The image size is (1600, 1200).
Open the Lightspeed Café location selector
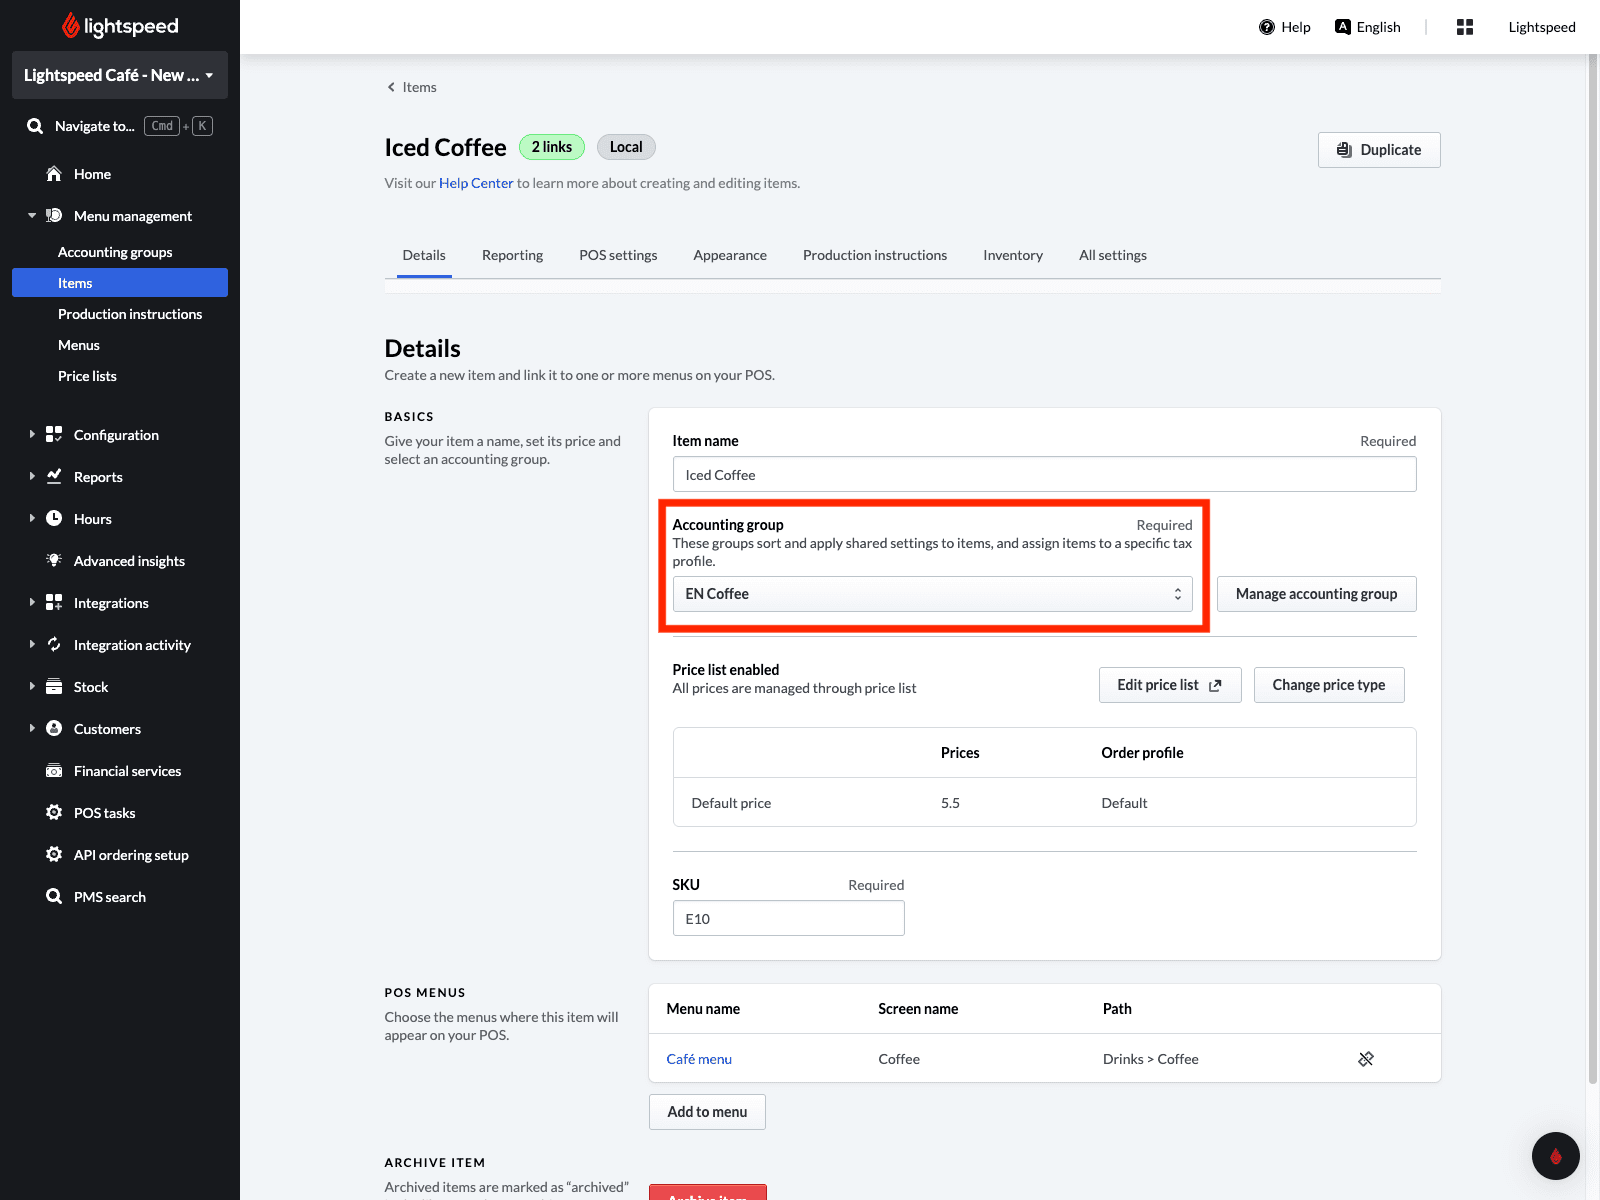120,75
